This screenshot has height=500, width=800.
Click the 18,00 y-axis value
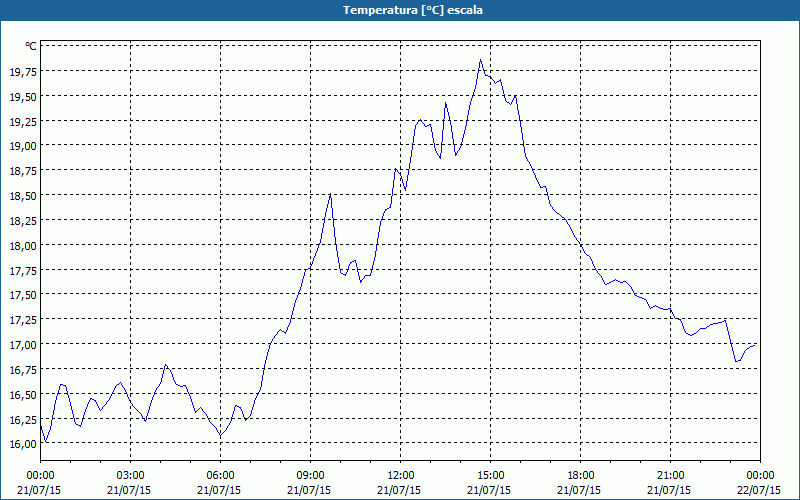(x=23, y=245)
